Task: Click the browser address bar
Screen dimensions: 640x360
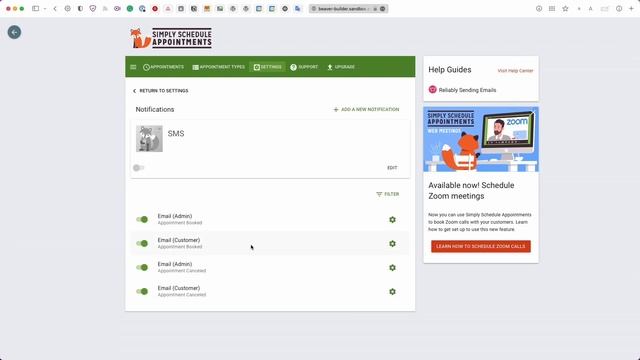Action: (348, 9)
